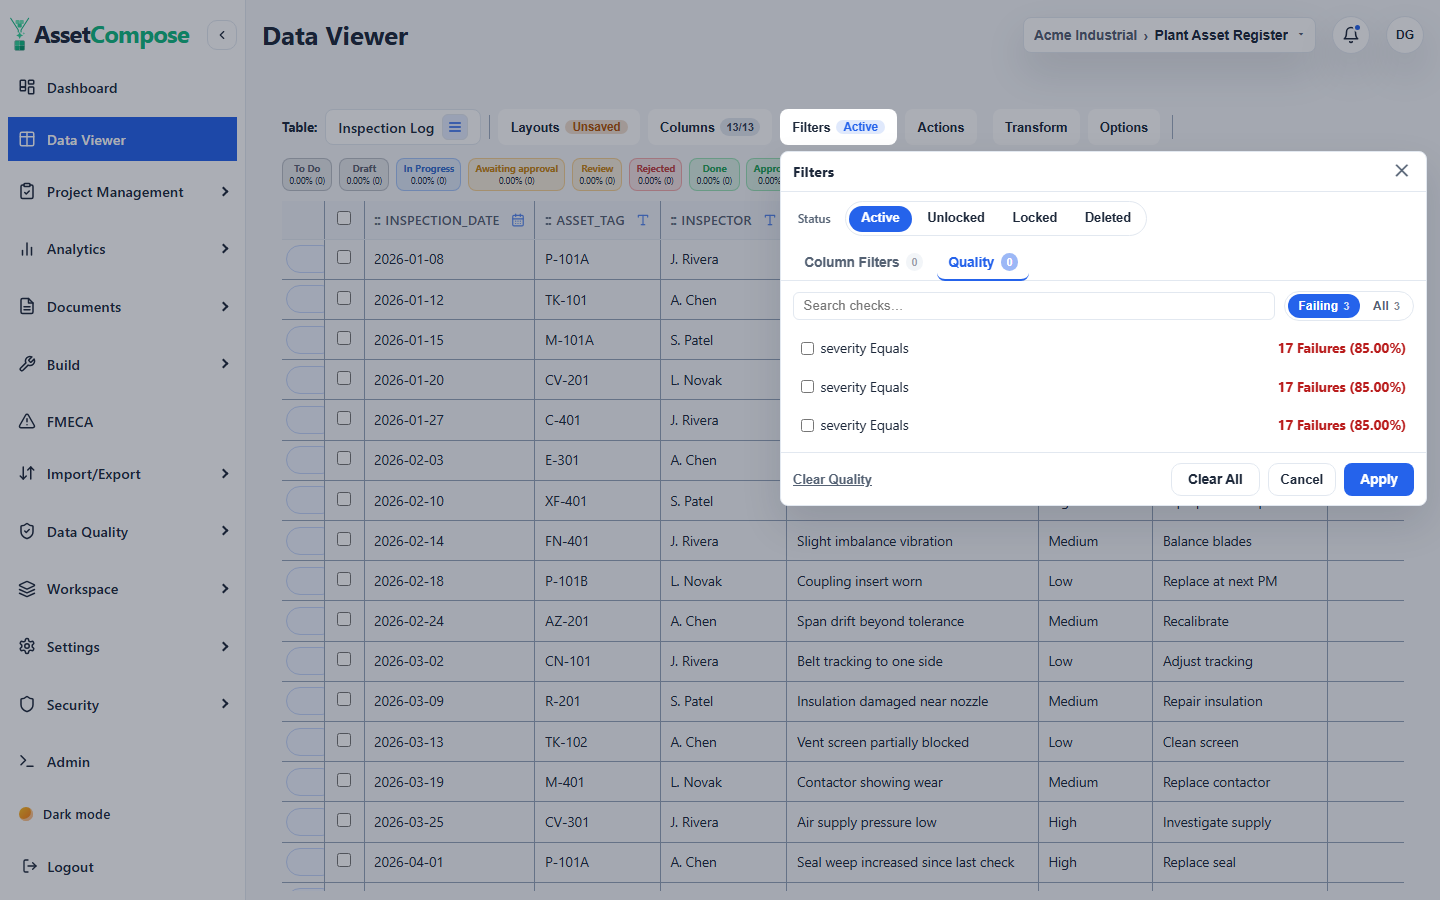Select the Unlocked status filter
This screenshot has width=1440, height=900.
click(x=956, y=217)
